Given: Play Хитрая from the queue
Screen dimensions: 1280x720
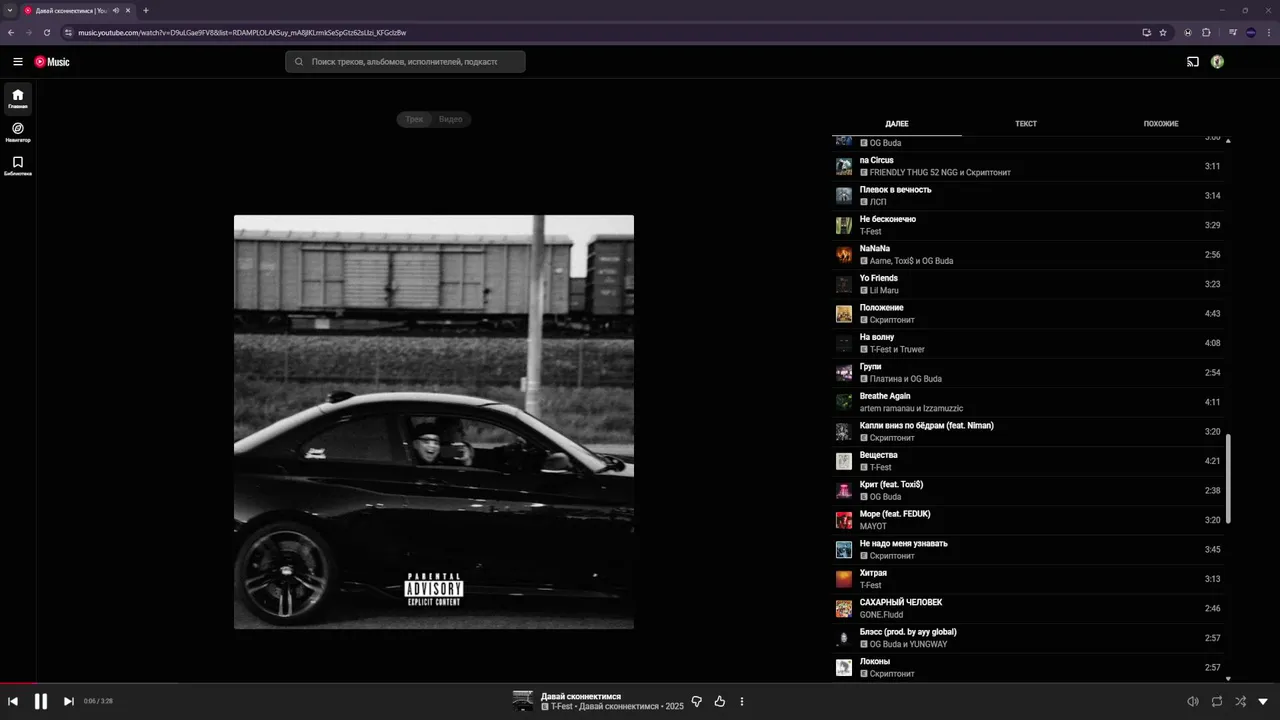Looking at the screenshot, I should coord(1029,579).
